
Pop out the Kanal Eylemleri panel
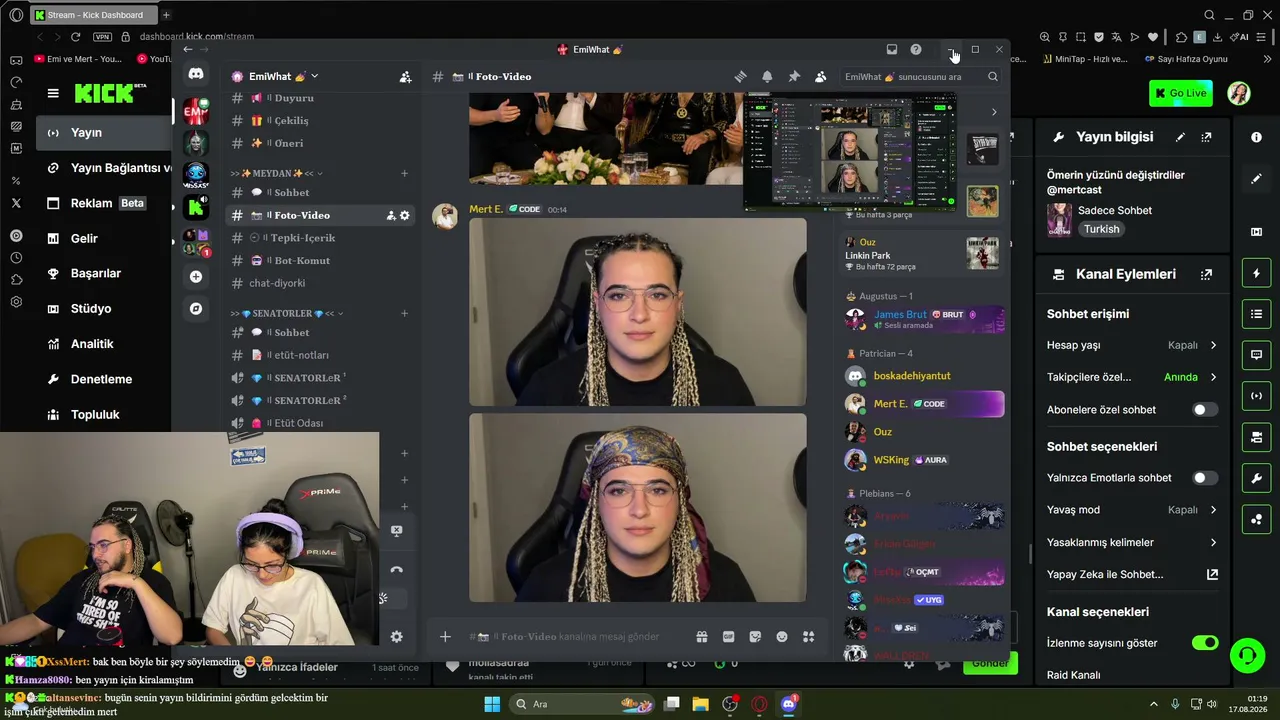[1207, 274]
